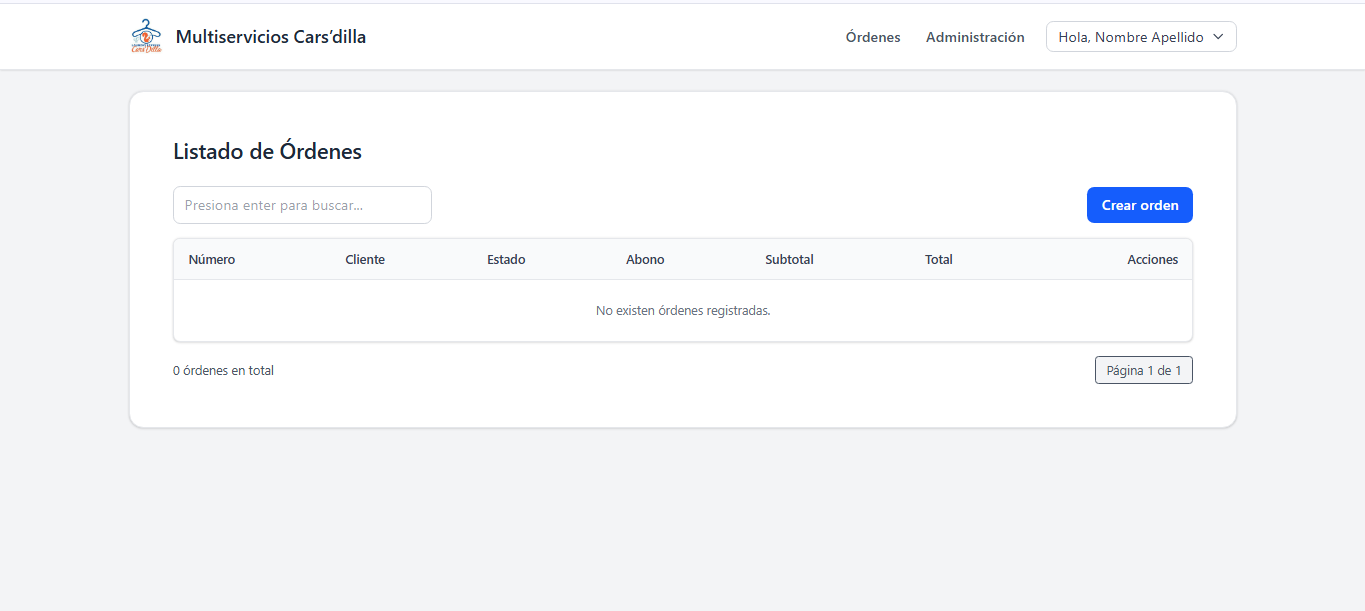The image size is (1365, 611).
Task: Click the Página 1 de 1 indicator
Action: (x=1144, y=370)
